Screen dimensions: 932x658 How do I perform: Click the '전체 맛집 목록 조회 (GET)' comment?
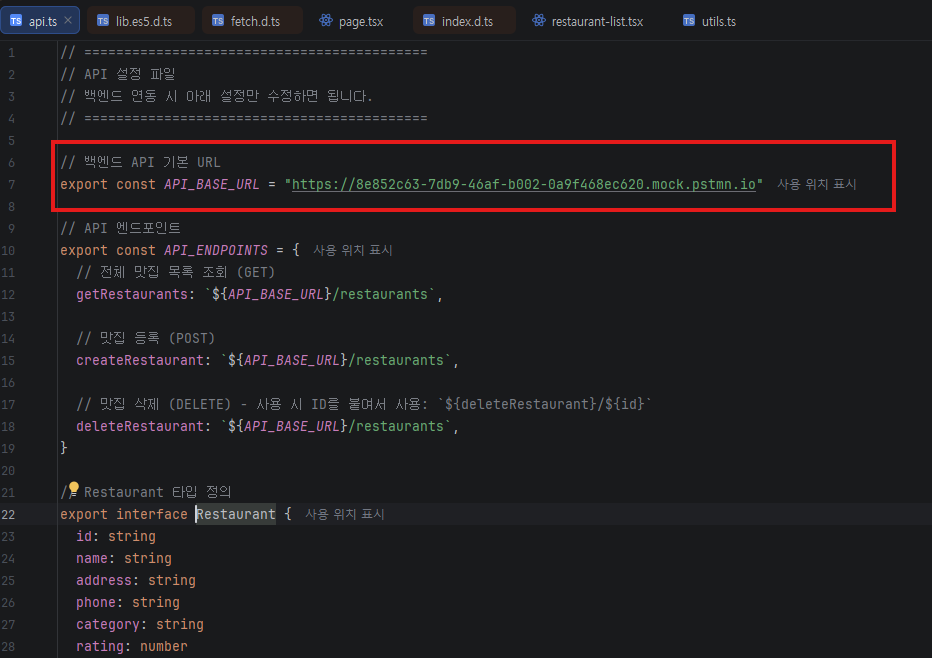(x=175, y=272)
